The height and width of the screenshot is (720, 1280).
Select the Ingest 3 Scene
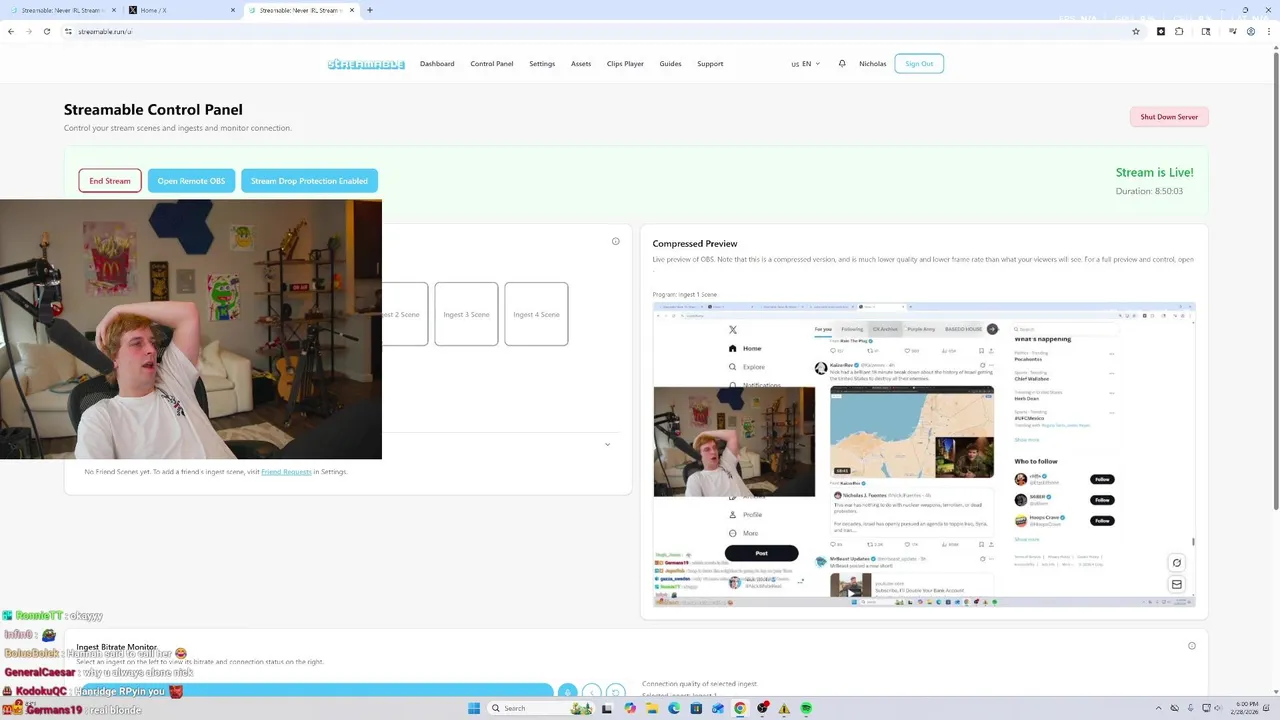(x=466, y=314)
